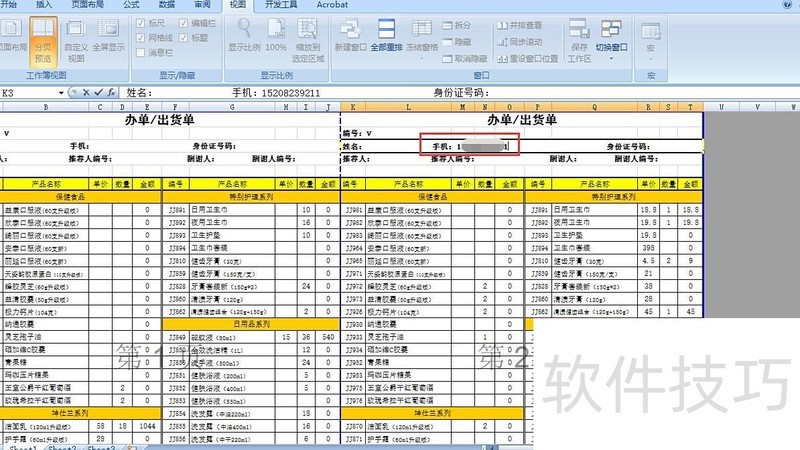Open the 插入 Insert ribbon tab

click(x=44, y=5)
